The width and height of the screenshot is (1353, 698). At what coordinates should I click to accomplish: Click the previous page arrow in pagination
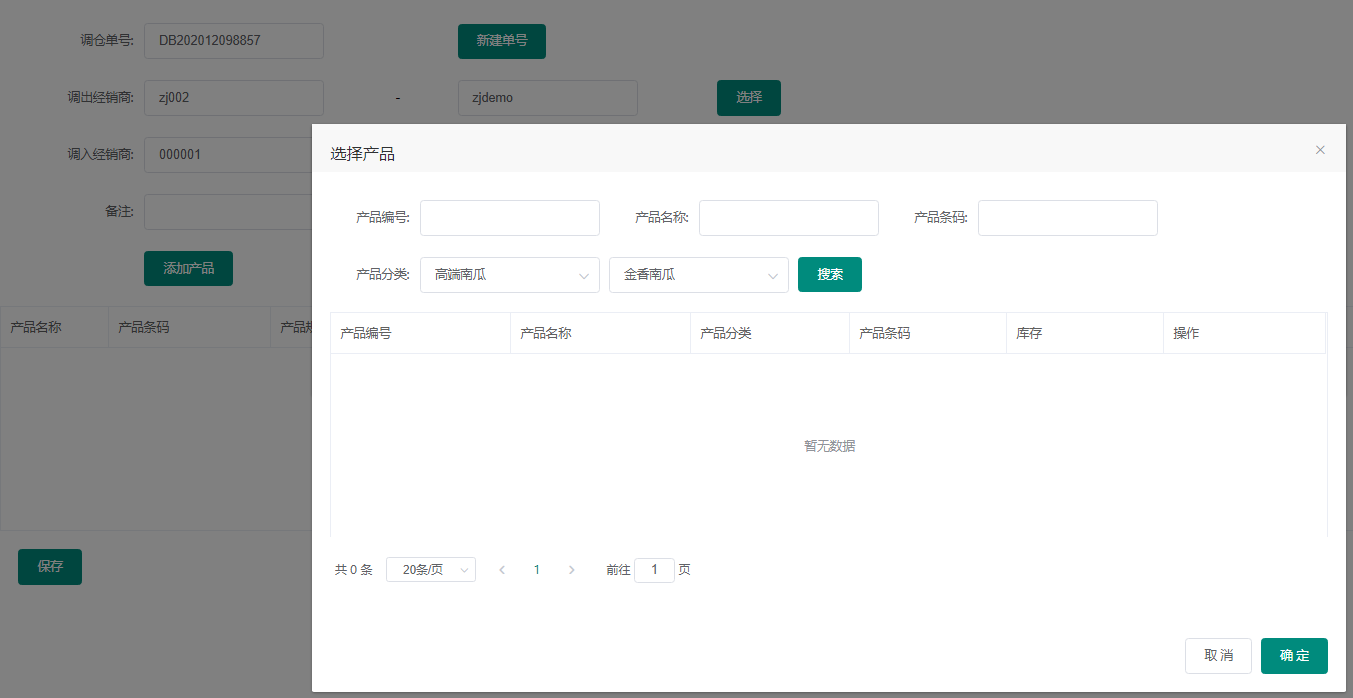(502, 570)
